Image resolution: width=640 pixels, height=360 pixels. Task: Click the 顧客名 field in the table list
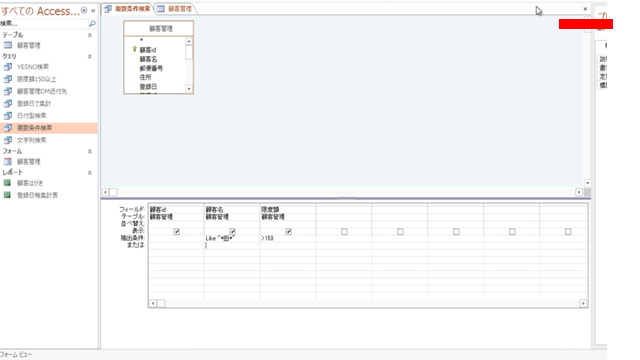(x=148, y=59)
